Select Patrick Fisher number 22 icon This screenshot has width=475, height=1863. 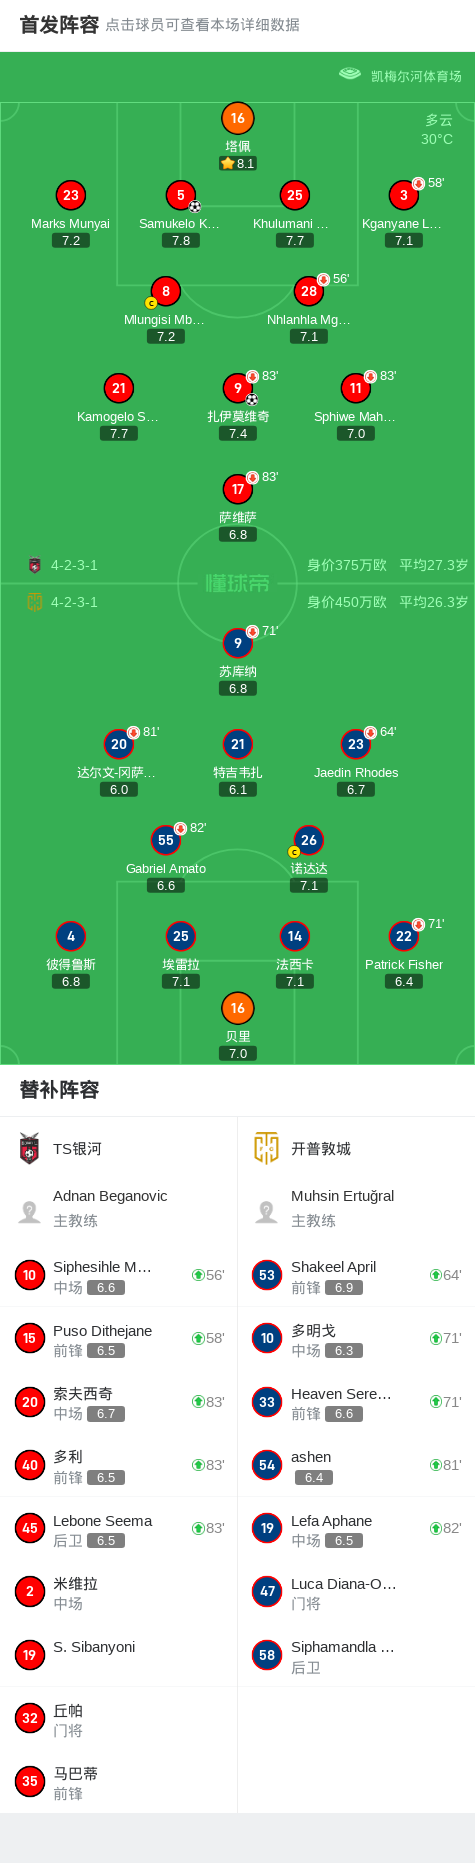[x=403, y=936]
